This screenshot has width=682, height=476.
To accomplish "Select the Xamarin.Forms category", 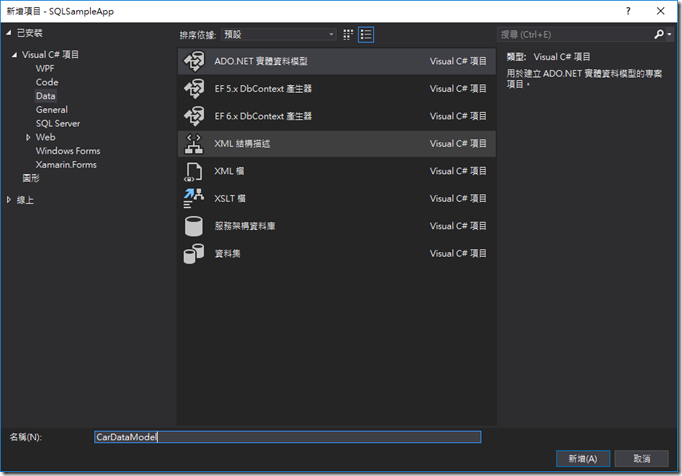I will point(66,165).
